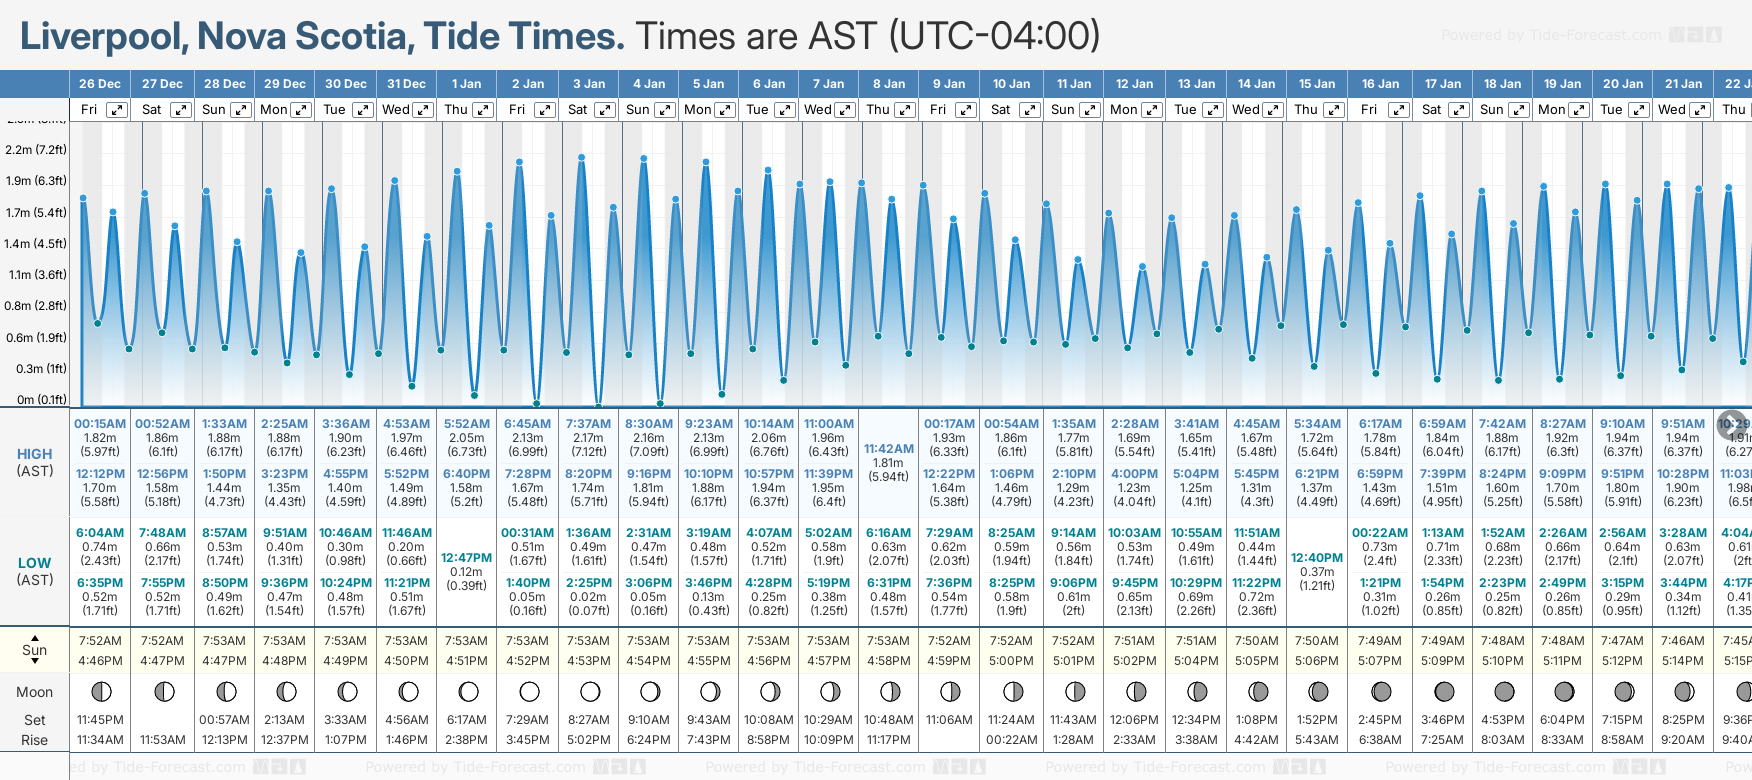
Task: Click the Powered by Tide-Forecast.com link at top right
Action: pyautogui.click(x=1550, y=35)
